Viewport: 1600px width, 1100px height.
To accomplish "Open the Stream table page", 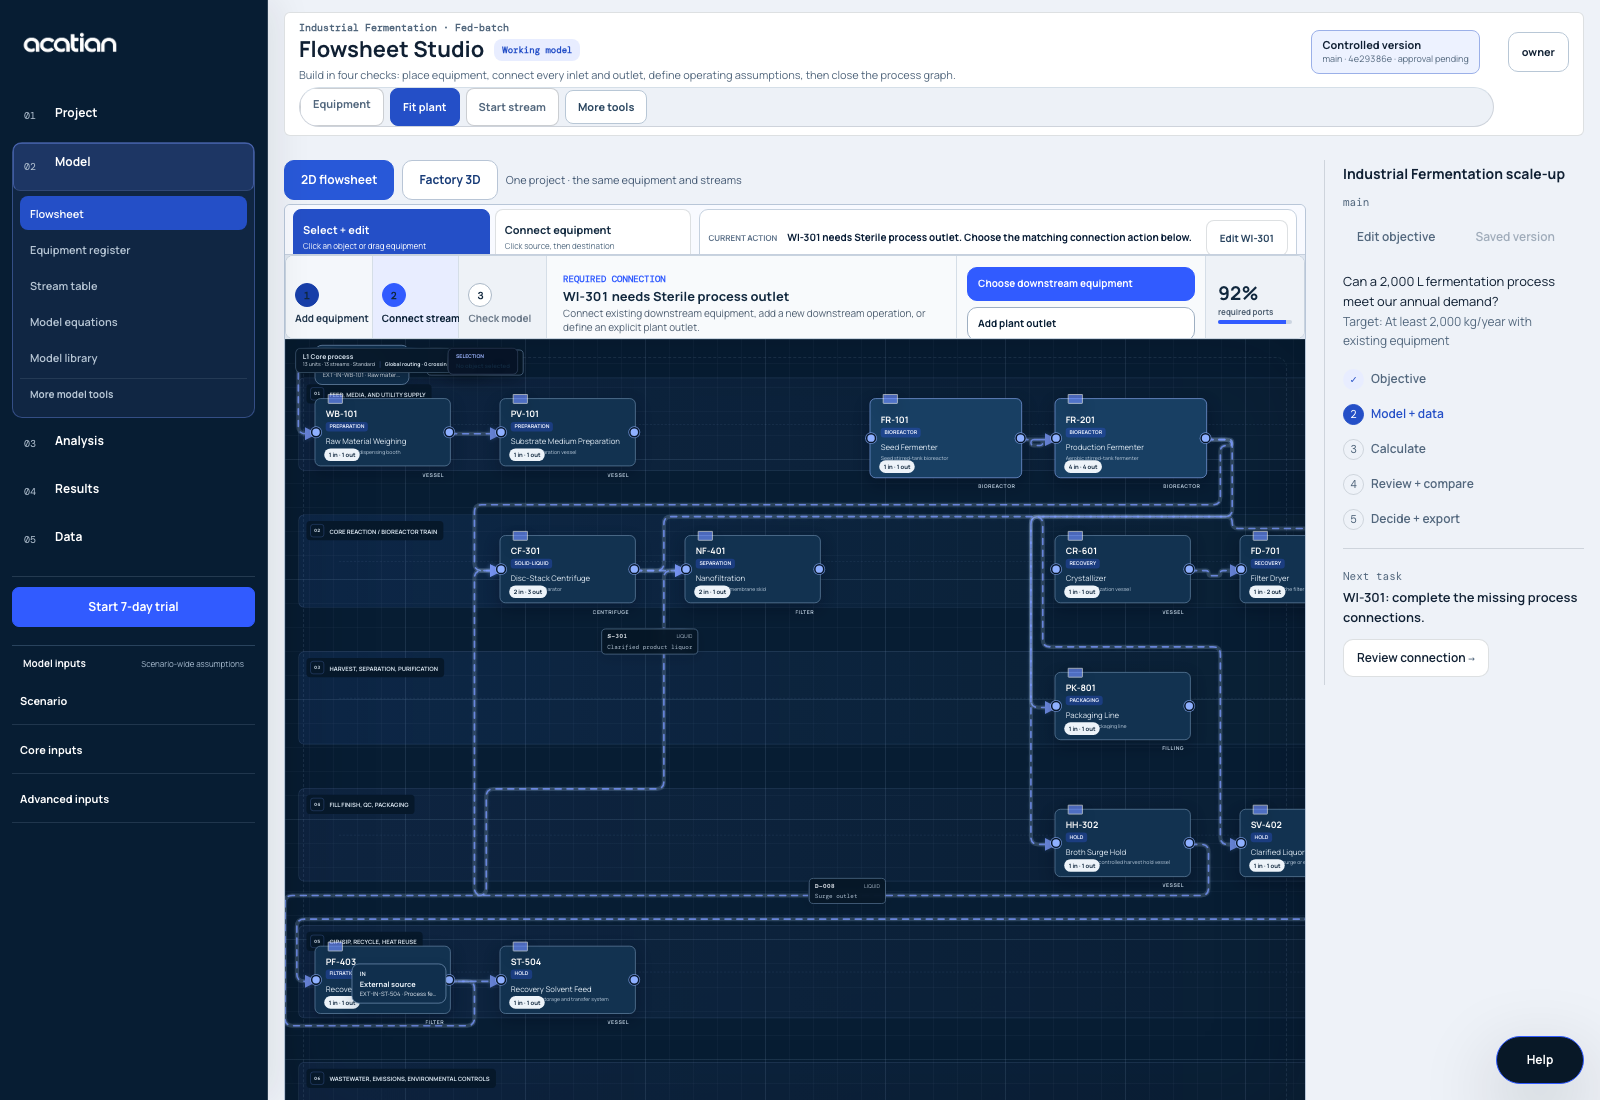I will click(x=133, y=286).
